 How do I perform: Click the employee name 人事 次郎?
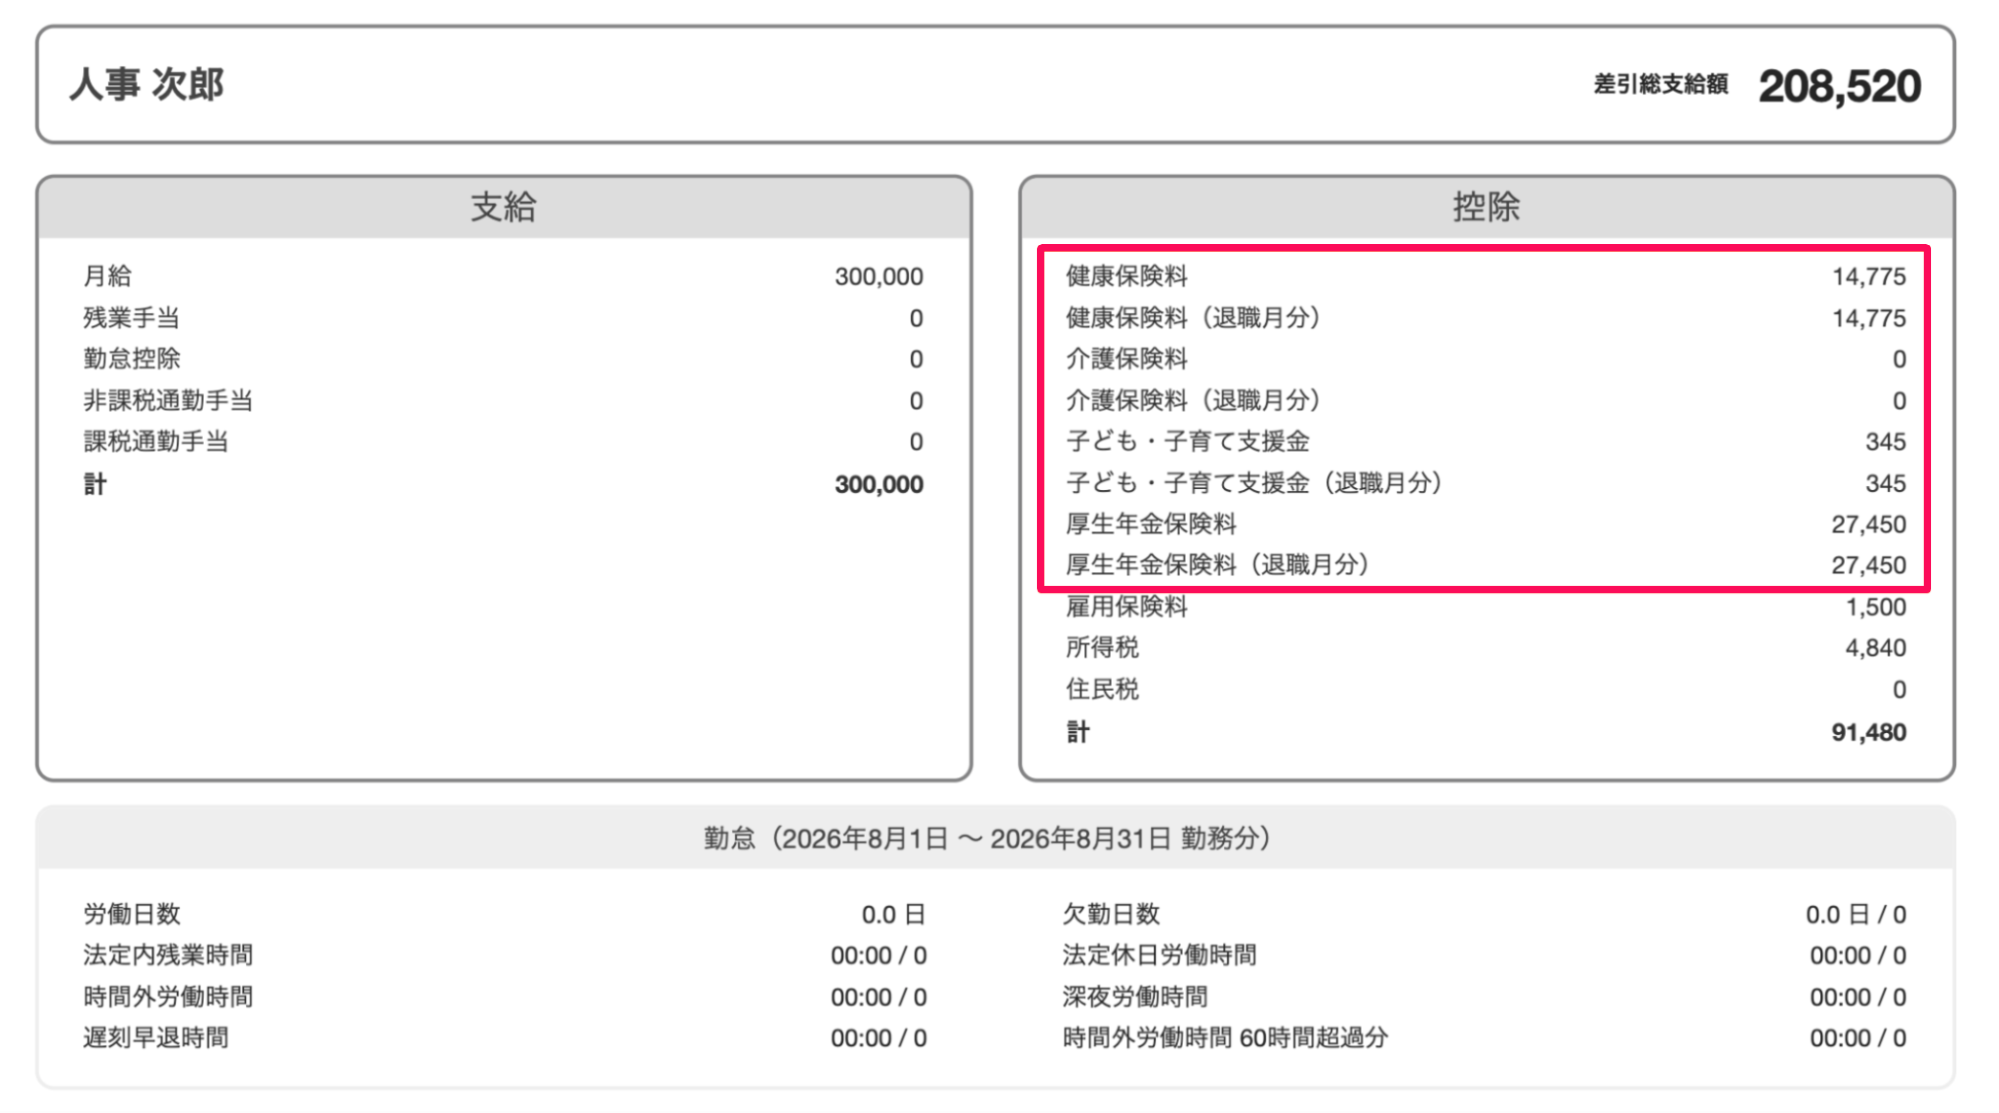[x=146, y=85]
